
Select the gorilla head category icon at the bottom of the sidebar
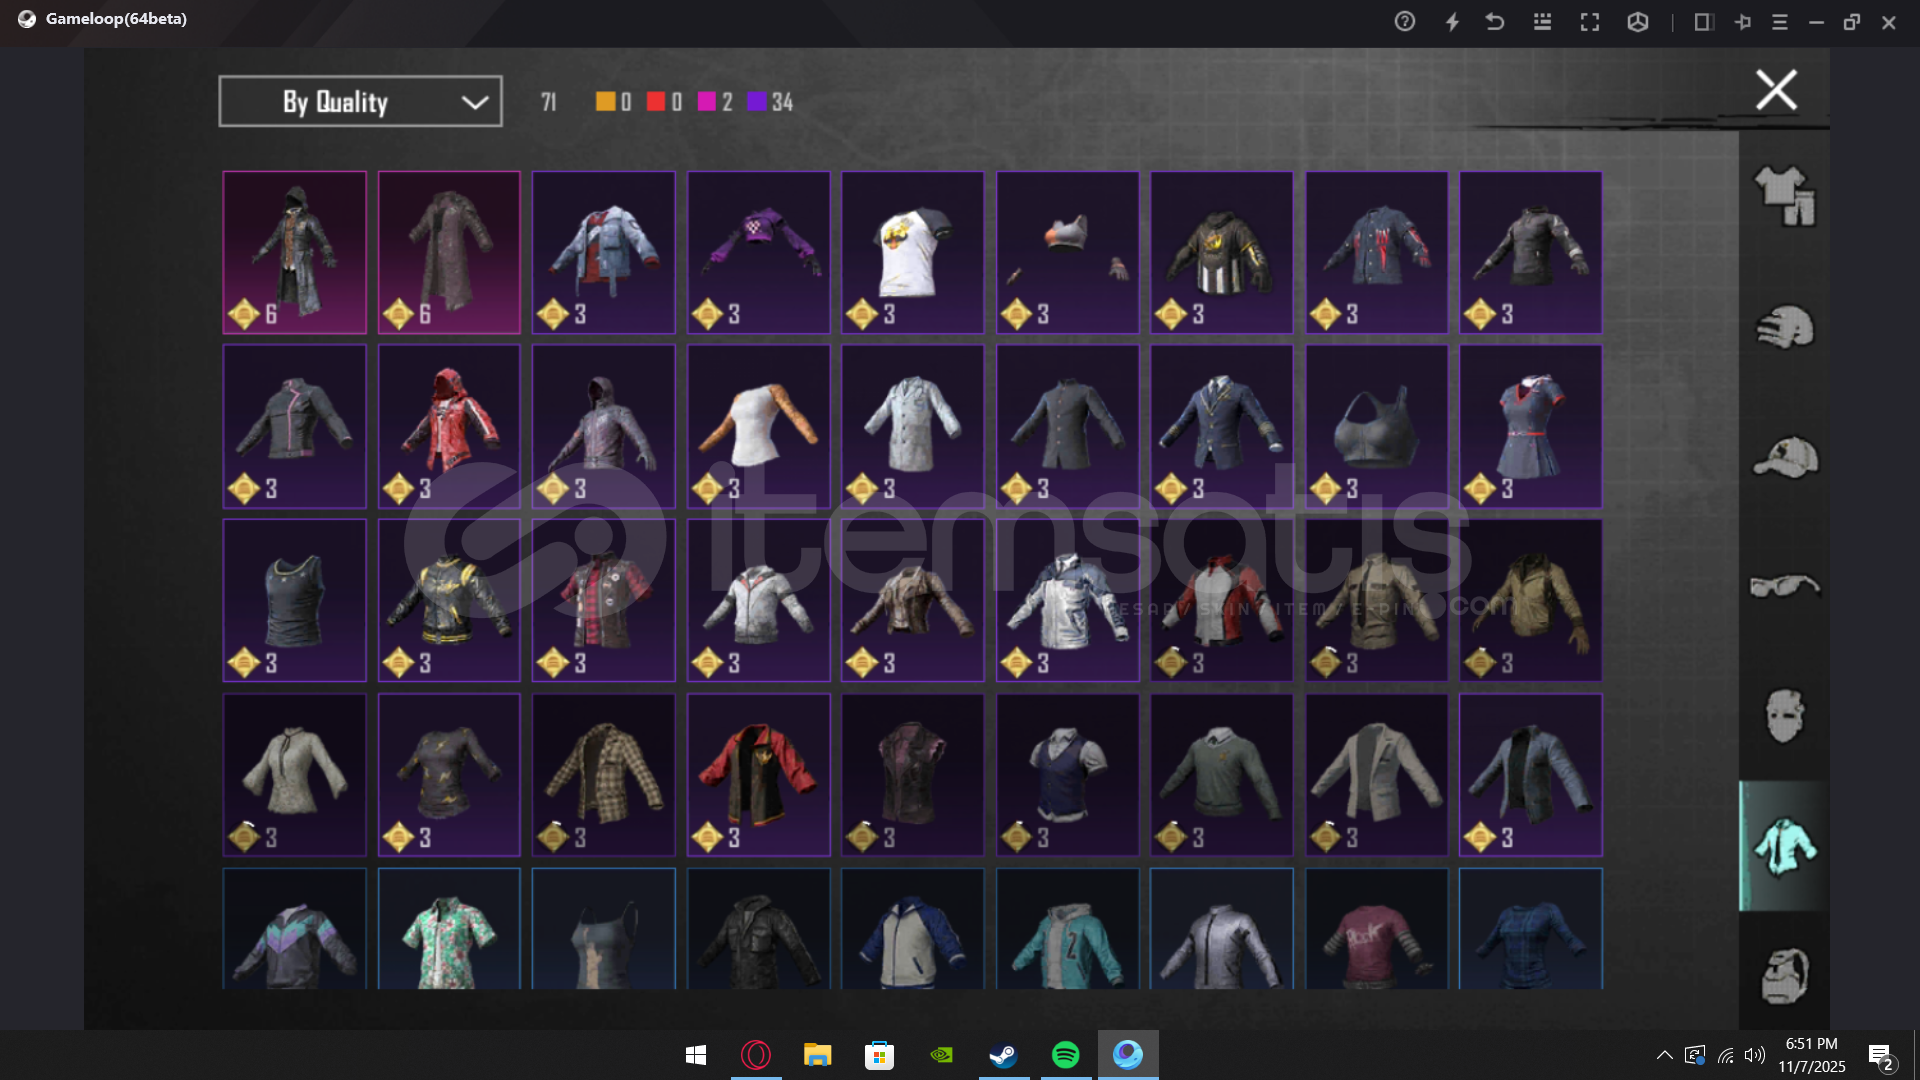click(1785, 975)
